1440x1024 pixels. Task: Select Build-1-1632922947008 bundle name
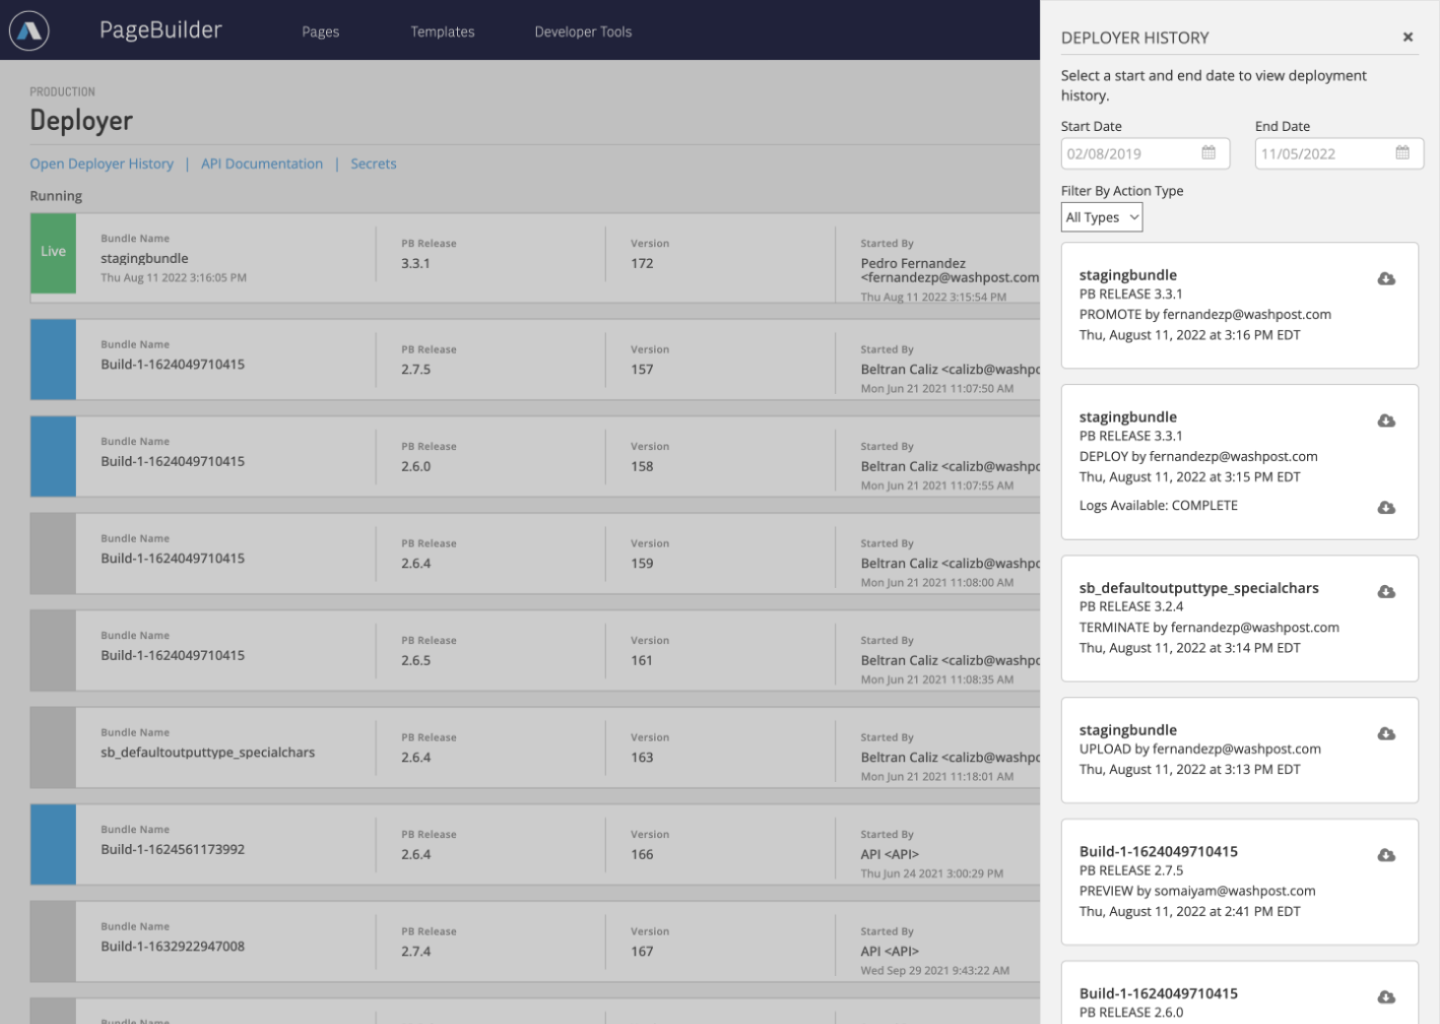tap(172, 946)
